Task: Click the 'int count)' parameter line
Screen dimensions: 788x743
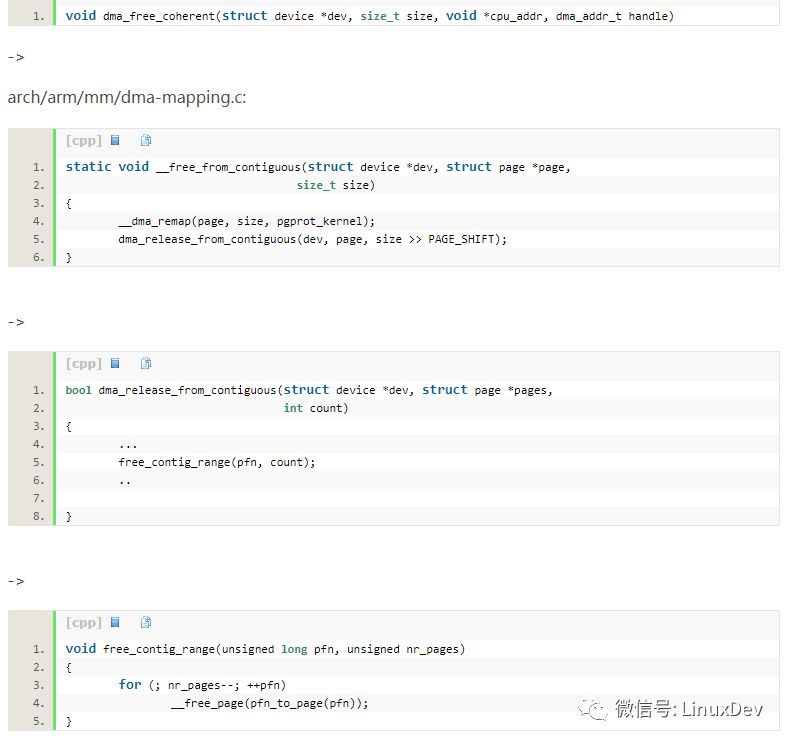Action: tap(315, 408)
